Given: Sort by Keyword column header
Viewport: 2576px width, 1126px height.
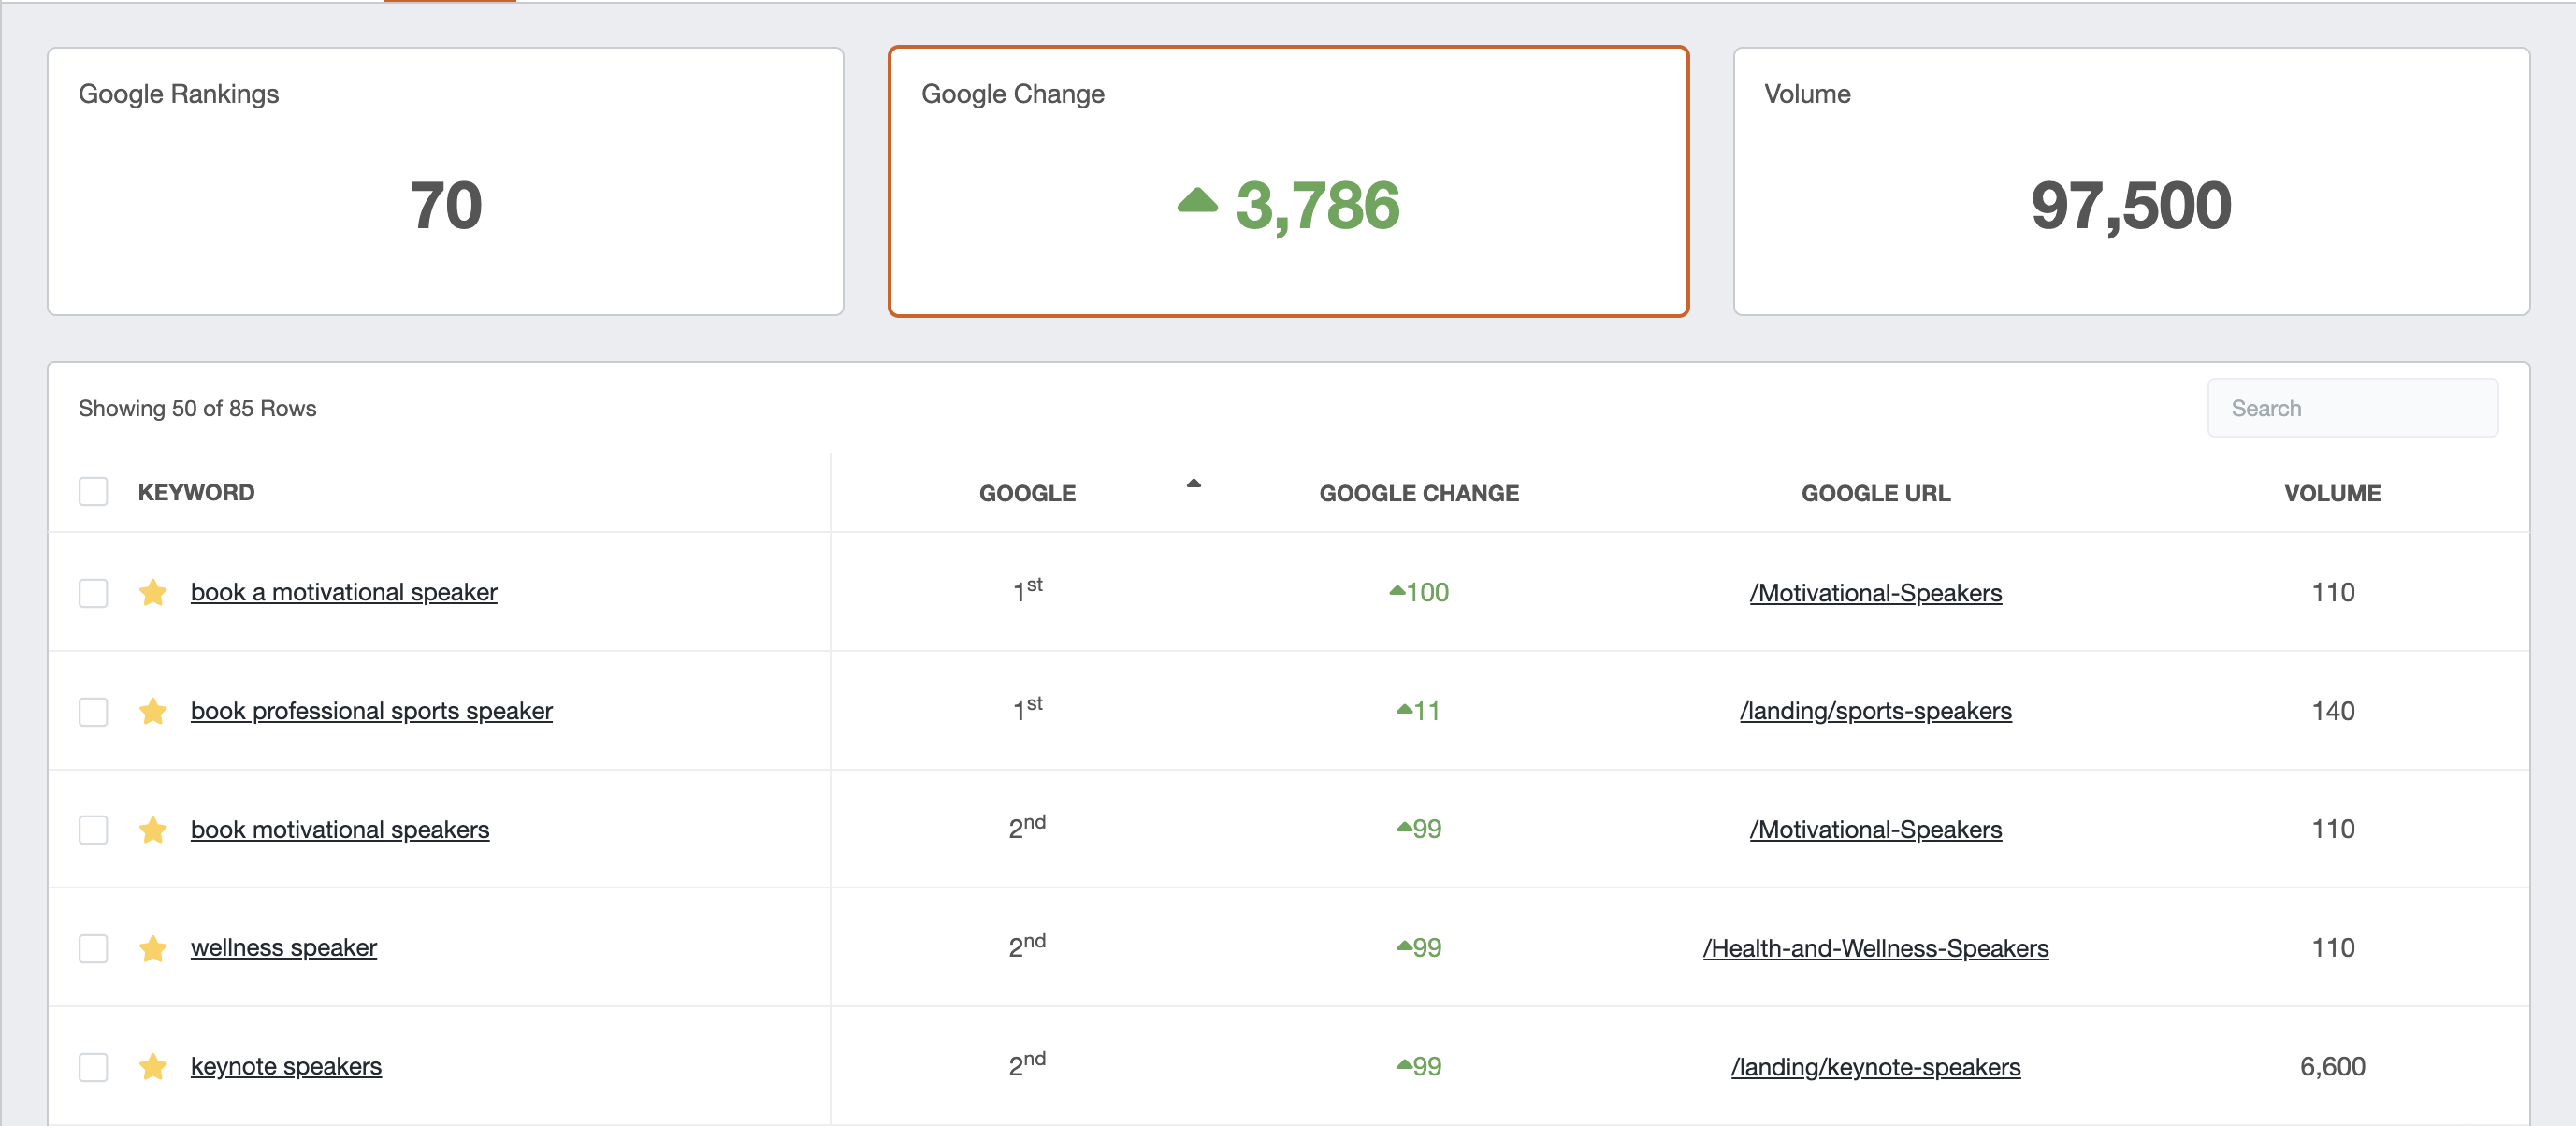Looking at the screenshot, I should pyautogui.click(x=196, y=492).
